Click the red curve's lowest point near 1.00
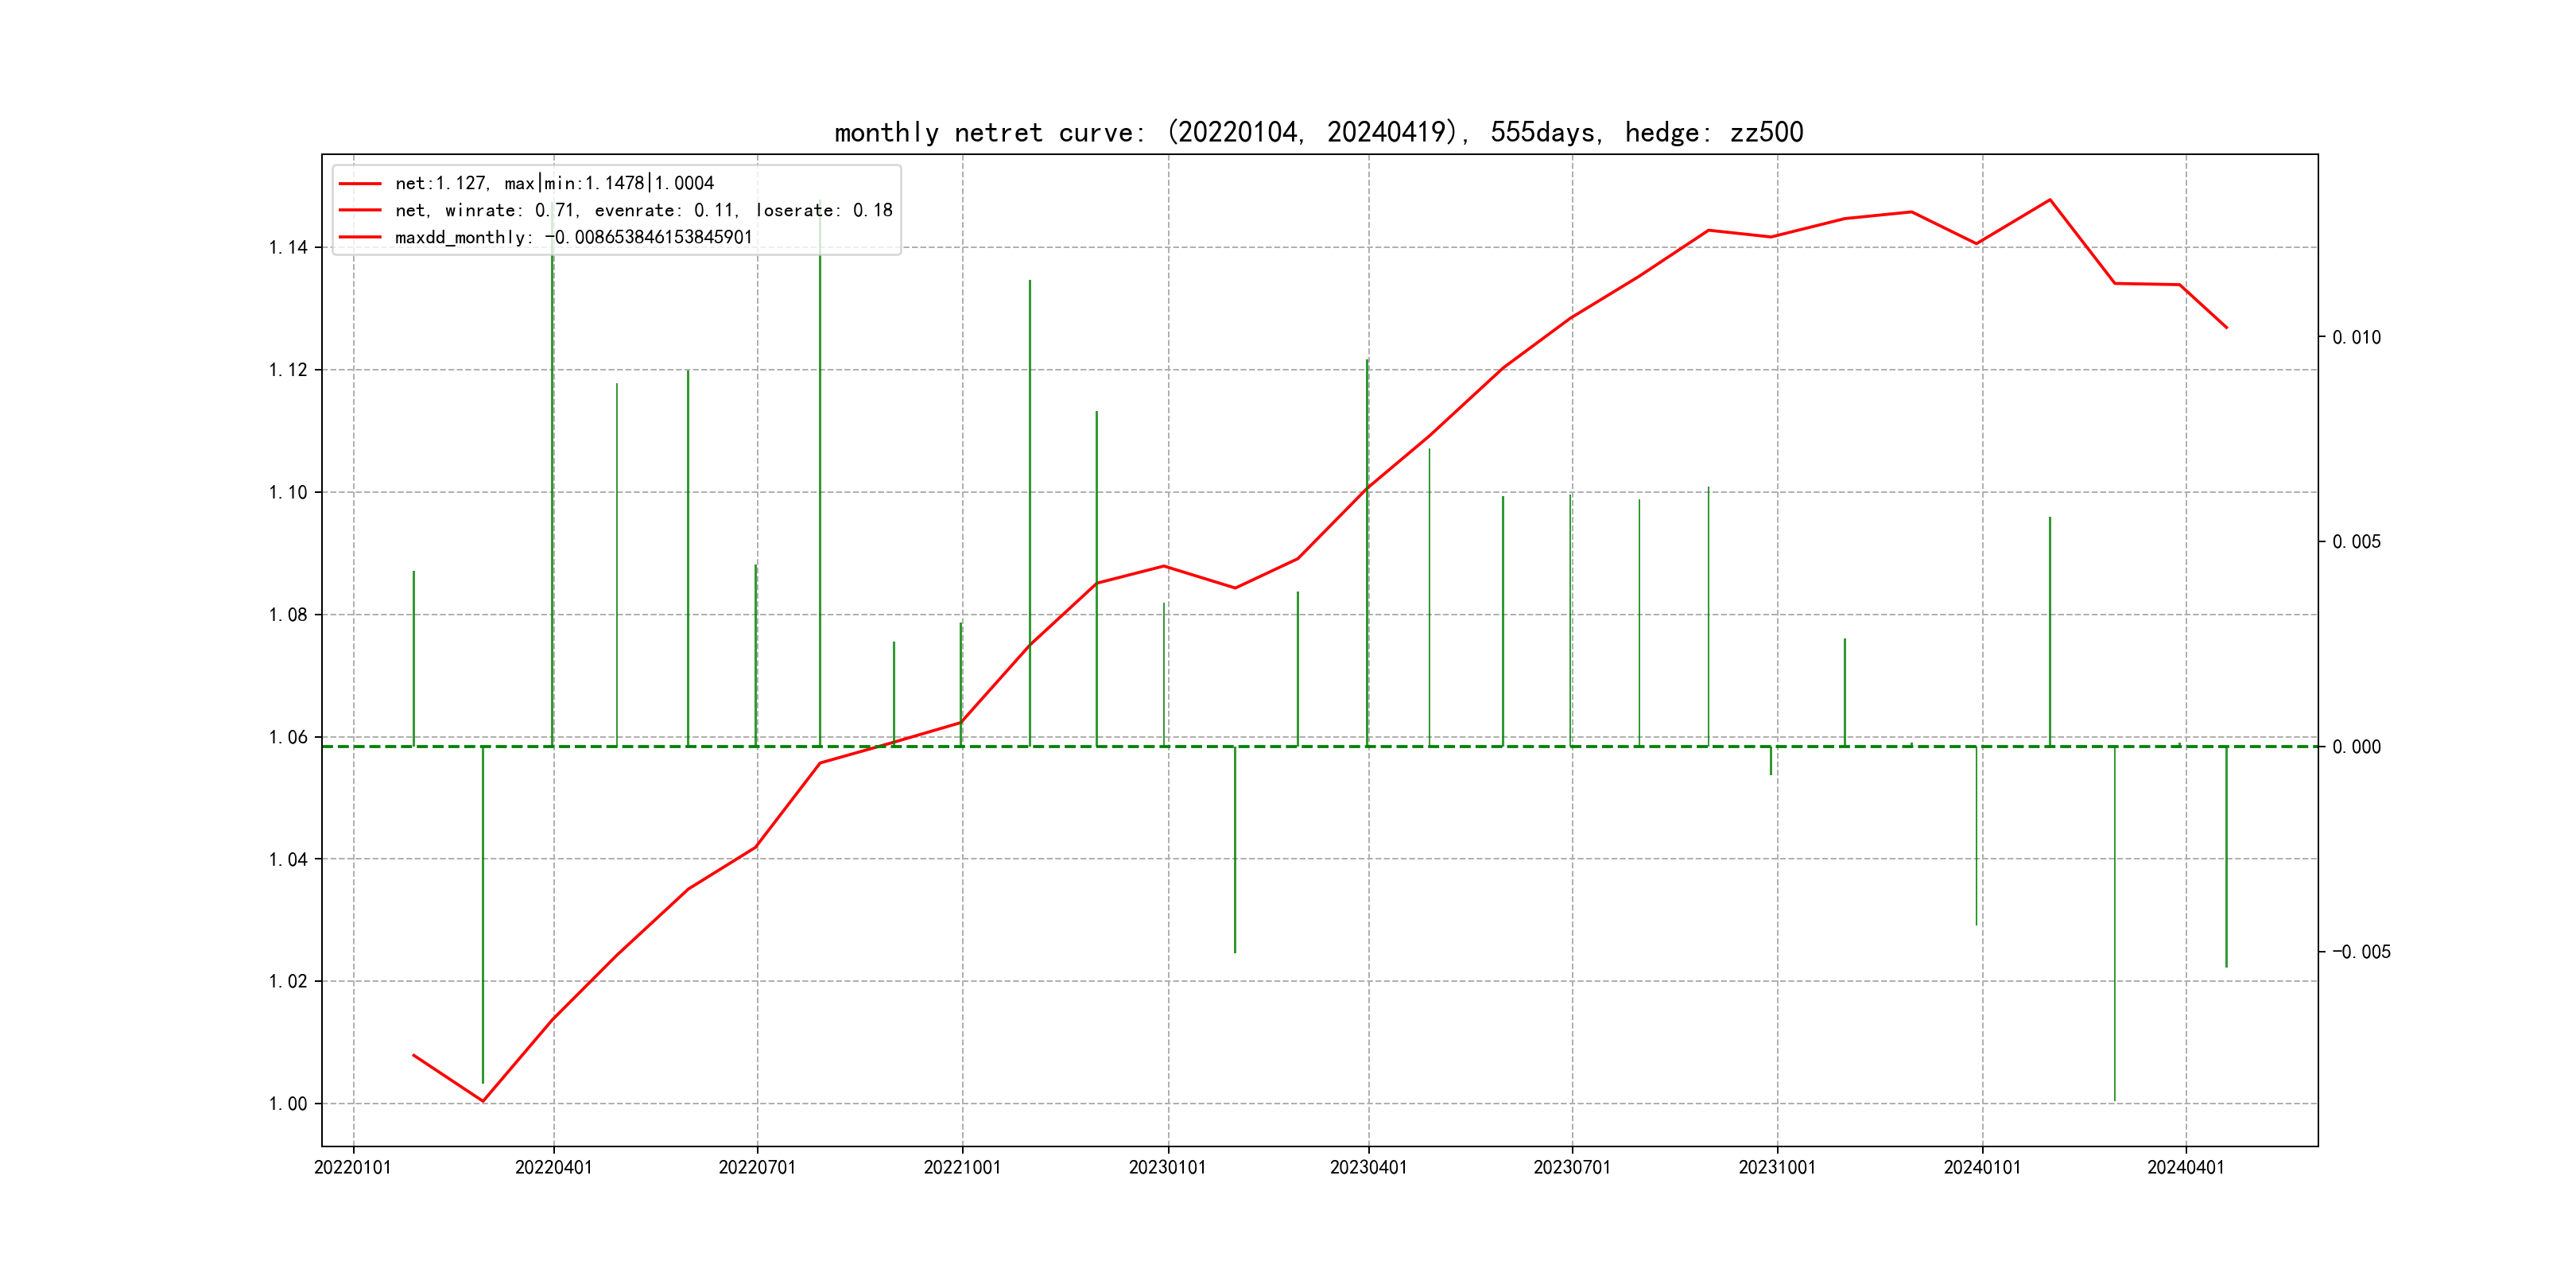This screenshot has height=1288, width=2576. click(x=483, y=1101)
